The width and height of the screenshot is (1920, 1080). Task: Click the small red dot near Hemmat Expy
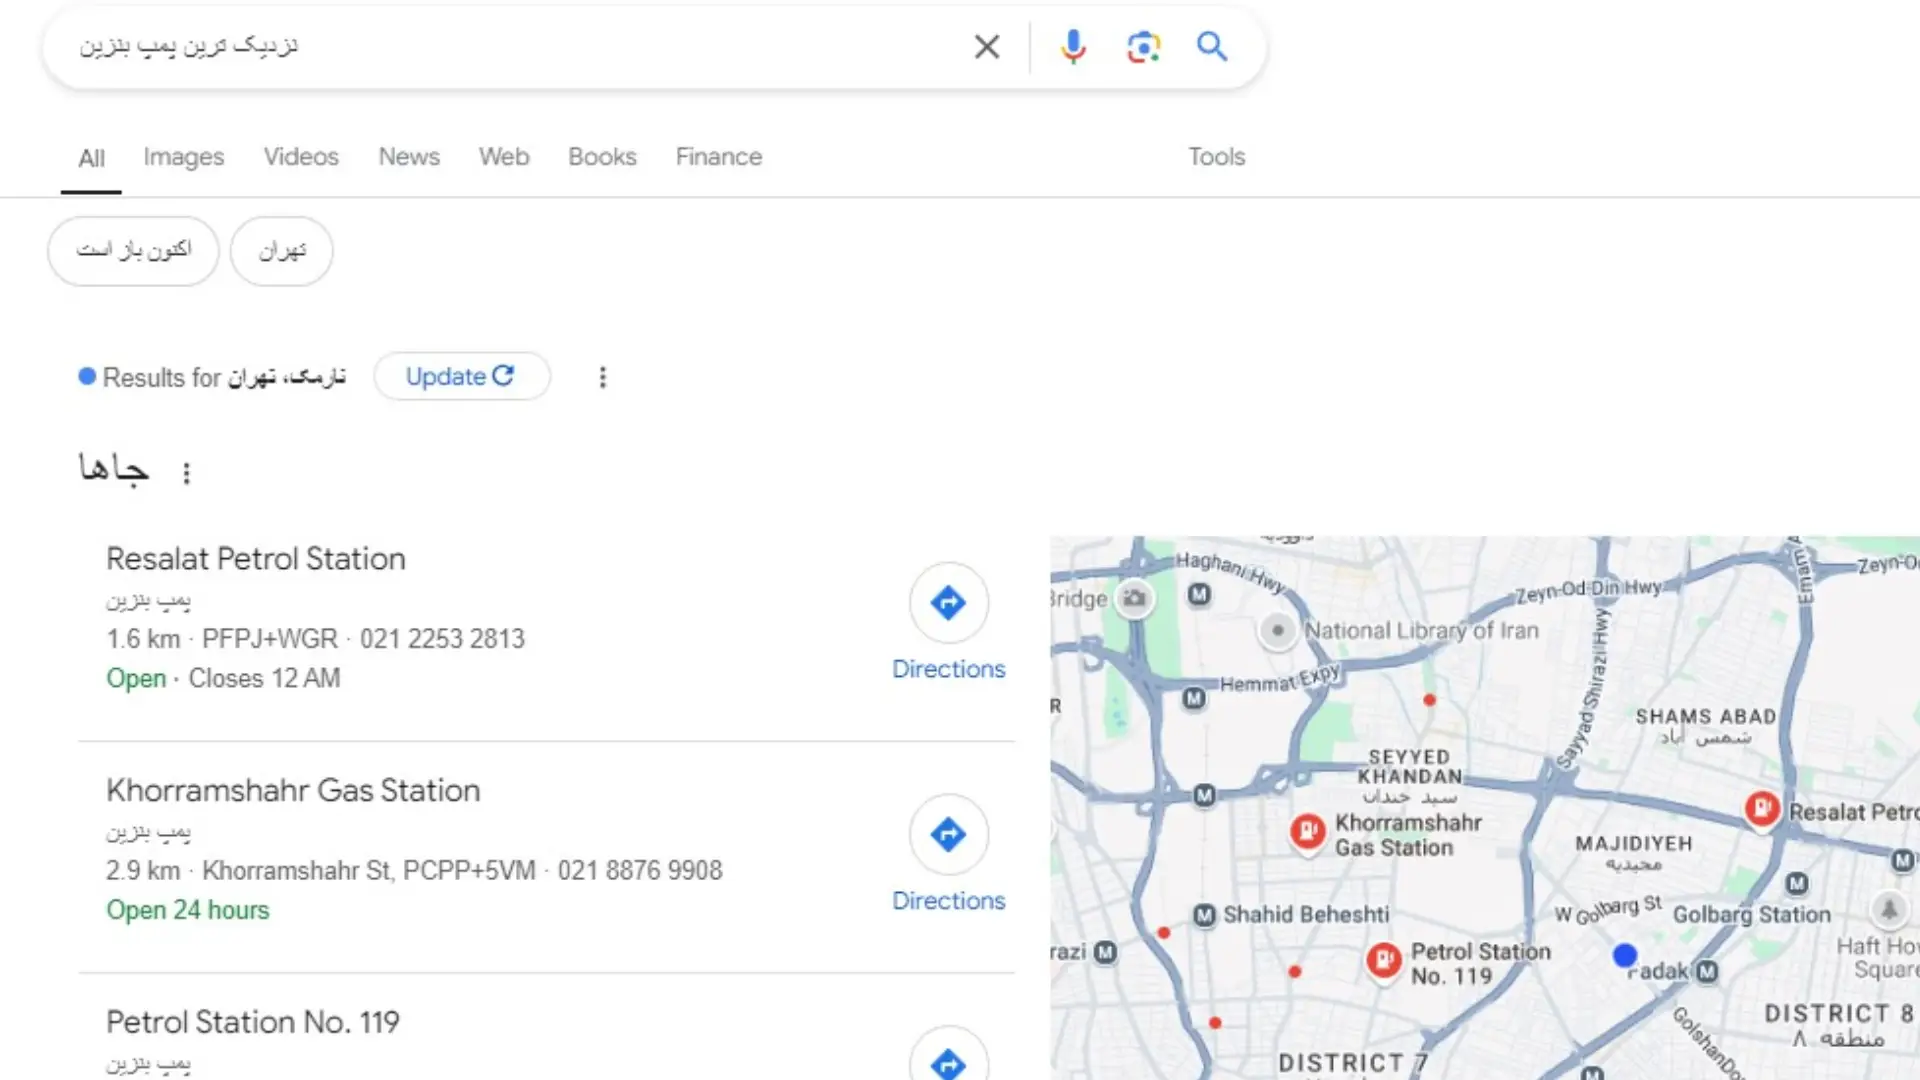click(x=1429, y=700)
